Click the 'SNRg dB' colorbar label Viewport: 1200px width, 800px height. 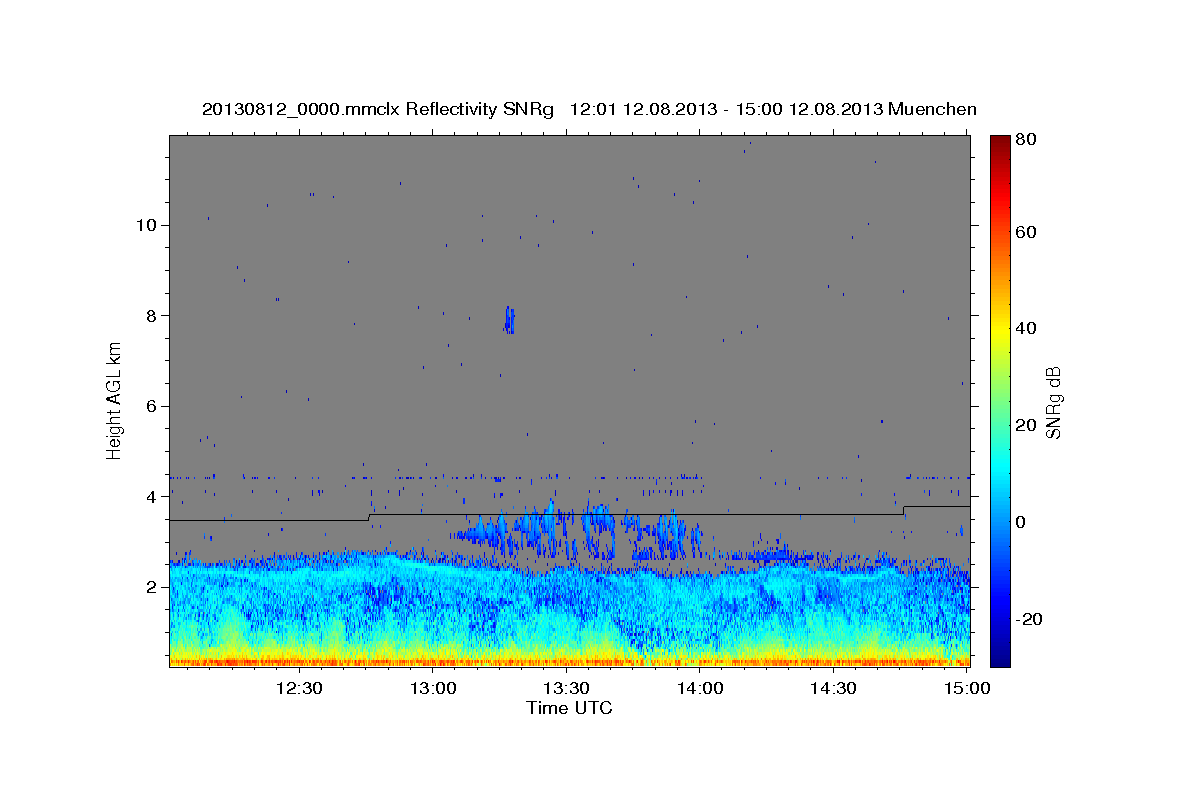point(1054,402)
